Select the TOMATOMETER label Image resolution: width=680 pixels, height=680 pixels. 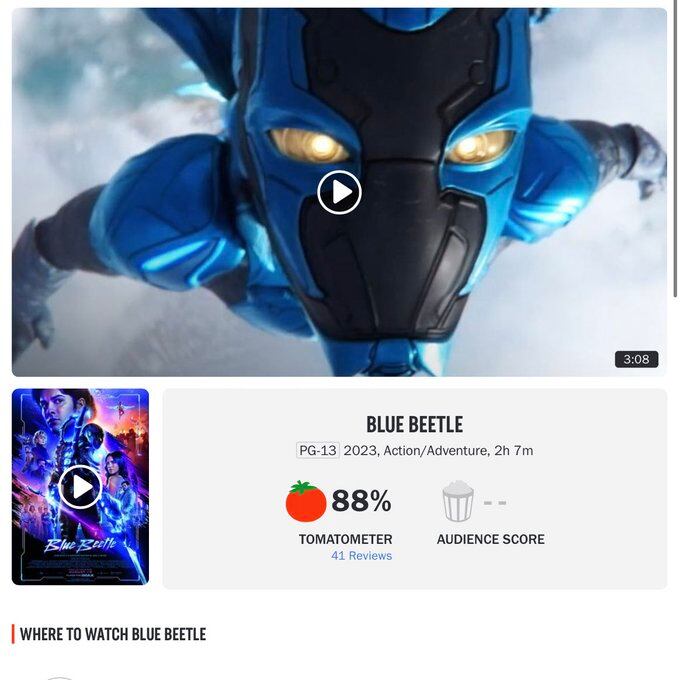(345, 539)
